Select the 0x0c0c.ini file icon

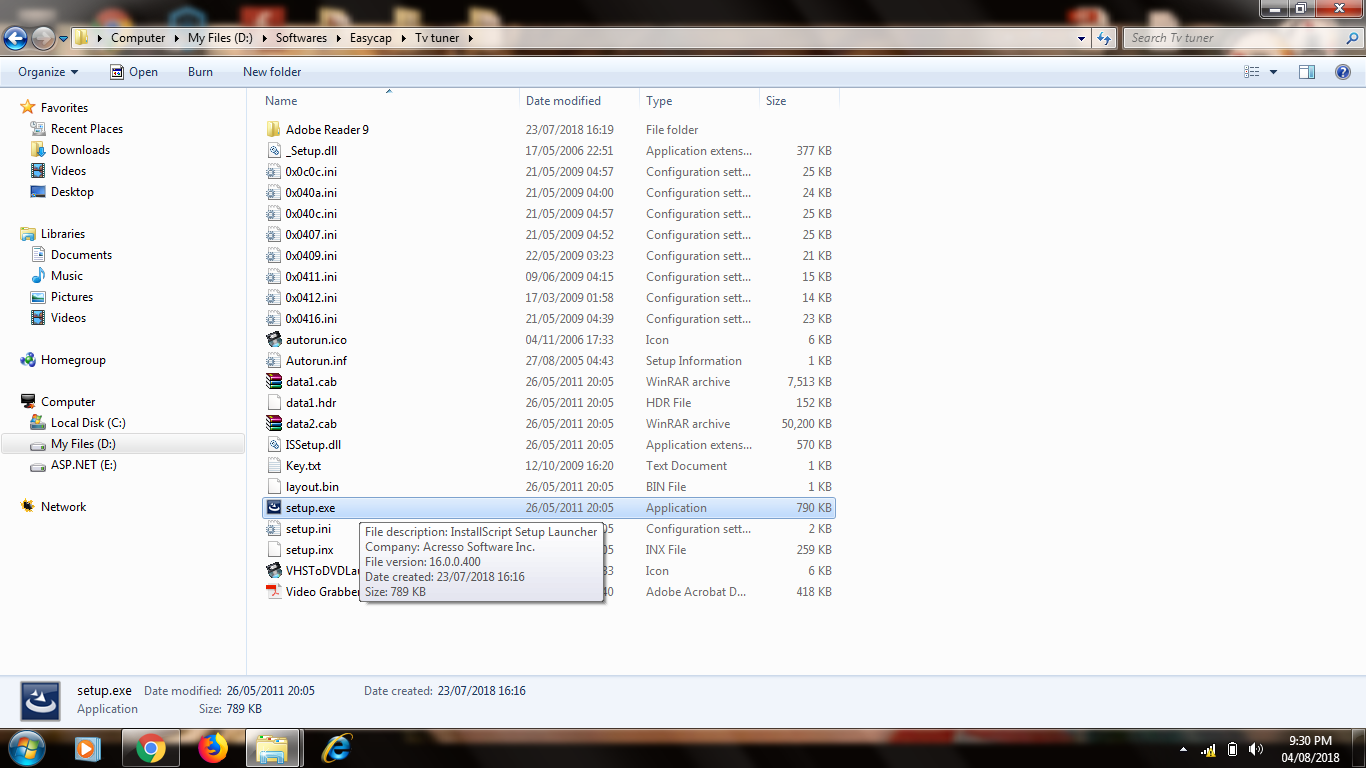(274, 172)
